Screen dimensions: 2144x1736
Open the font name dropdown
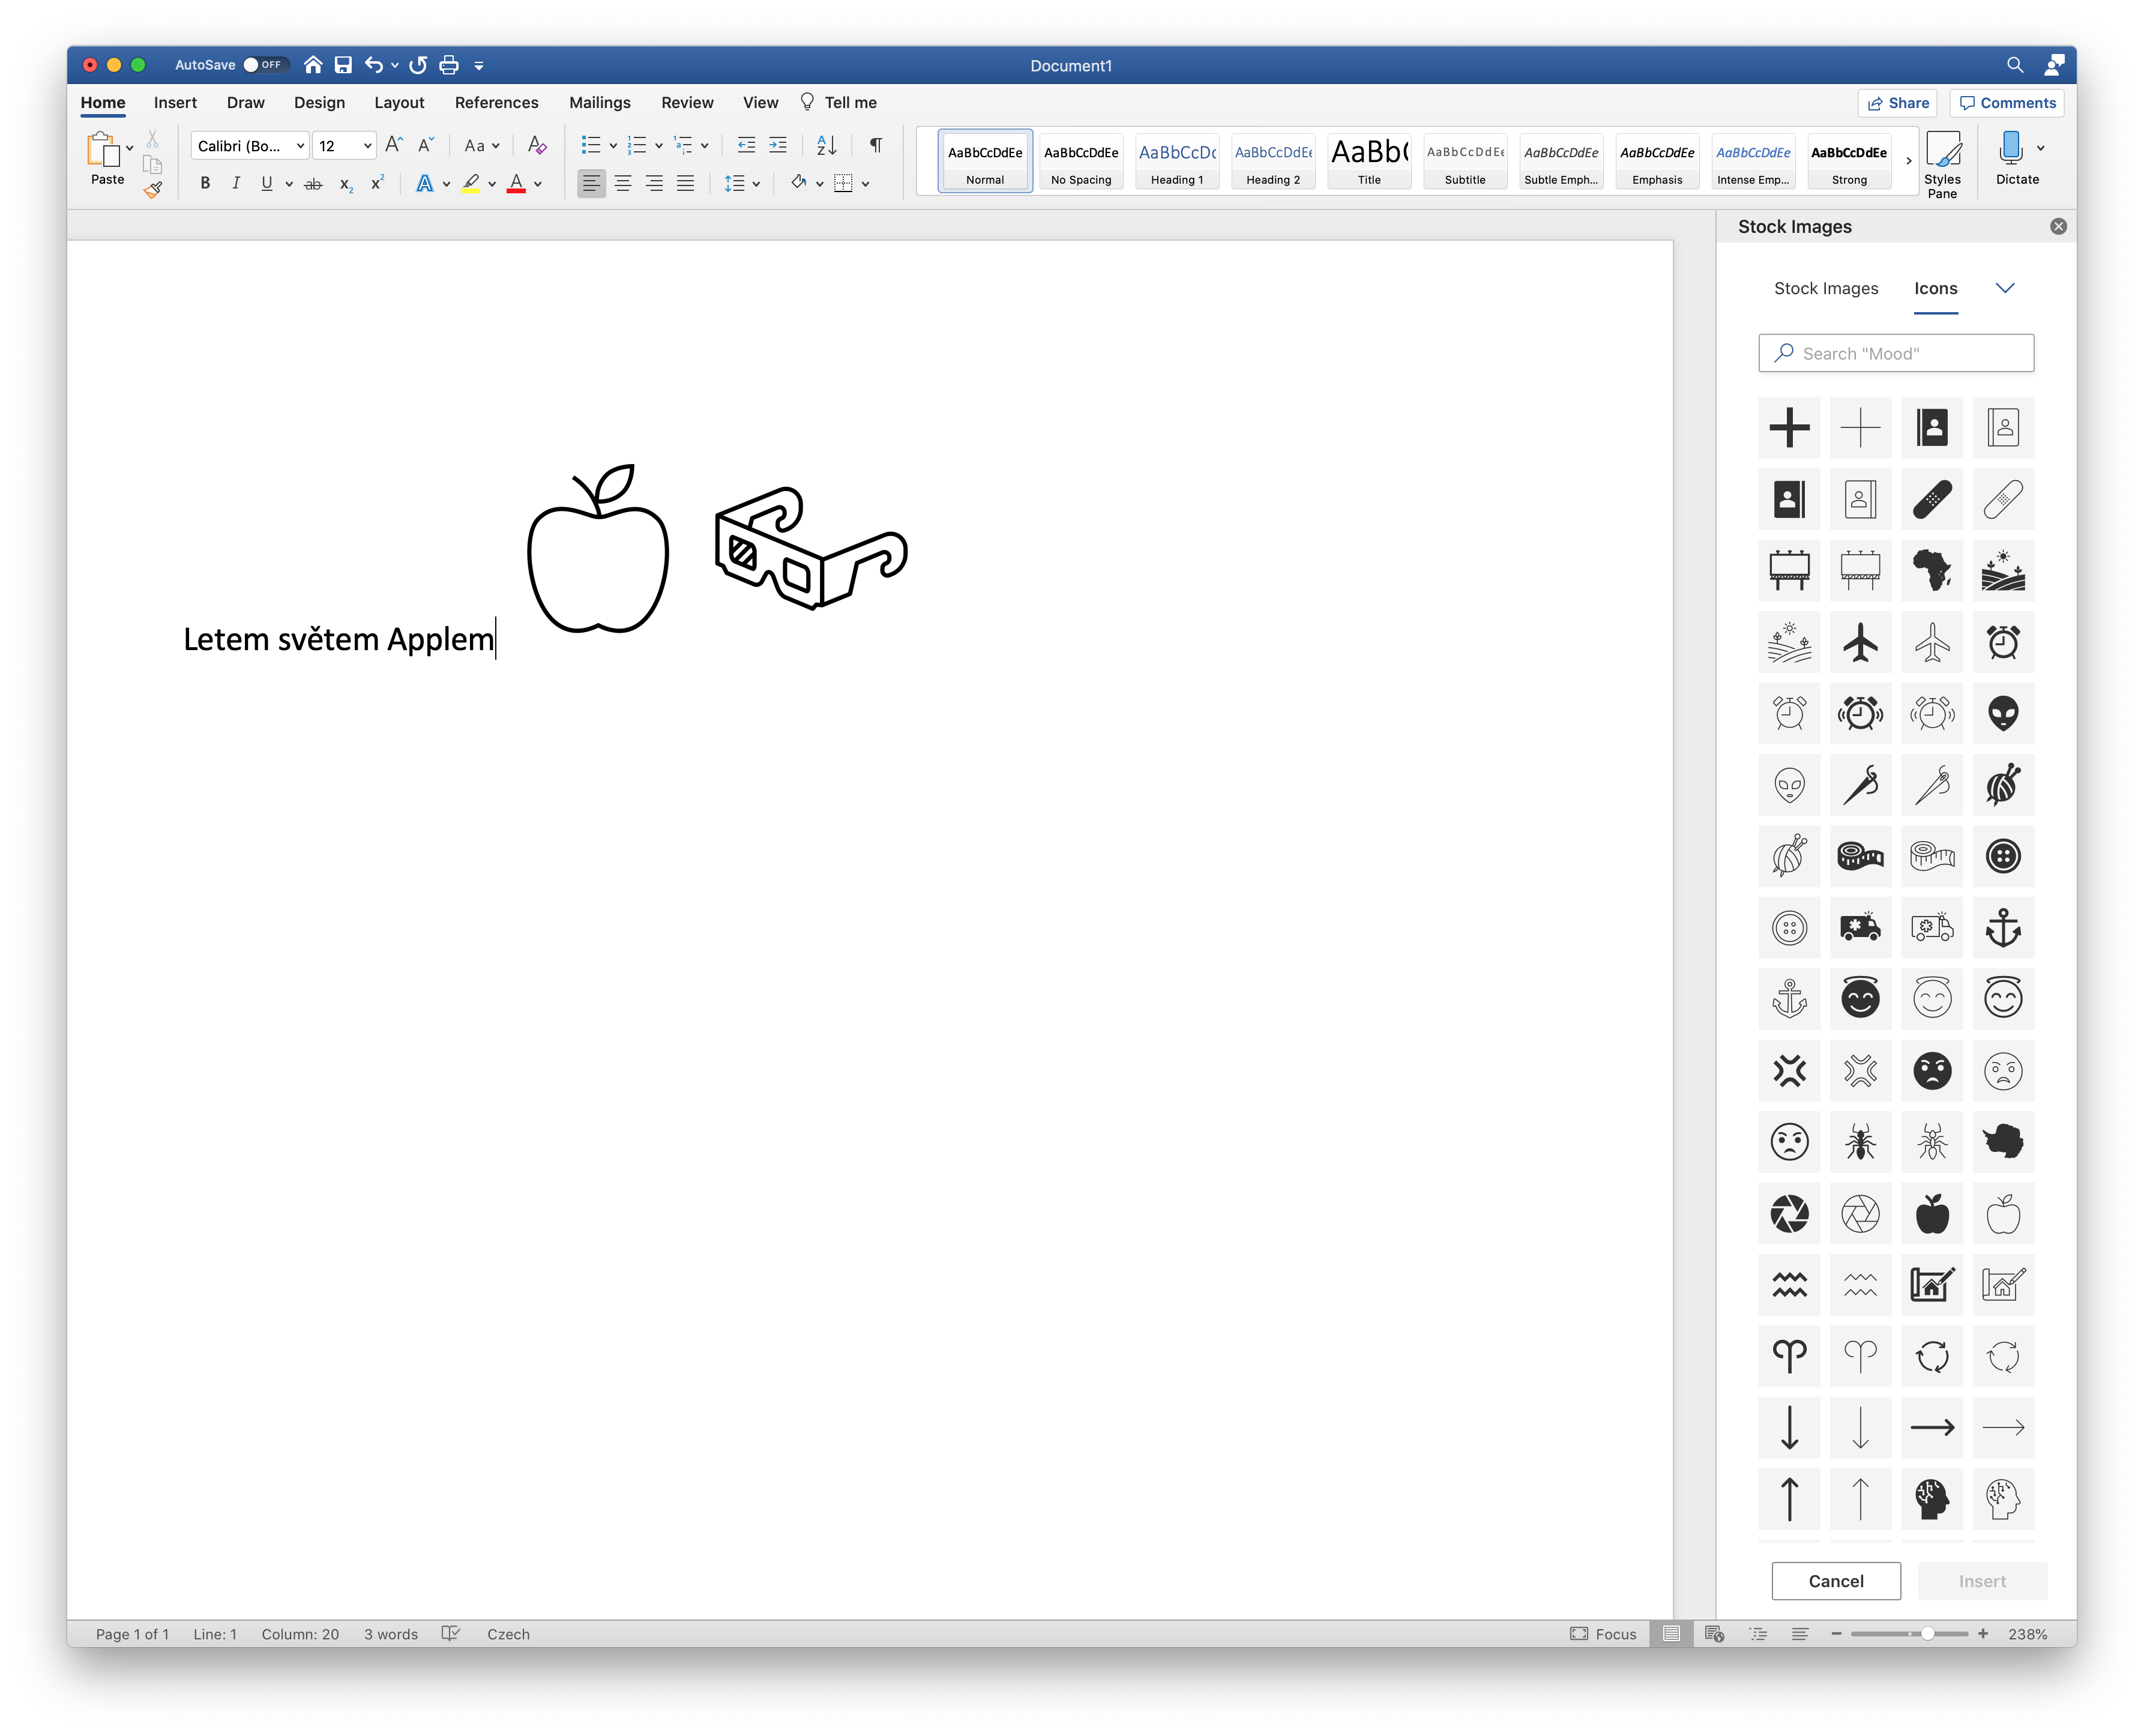coord(300,146)
